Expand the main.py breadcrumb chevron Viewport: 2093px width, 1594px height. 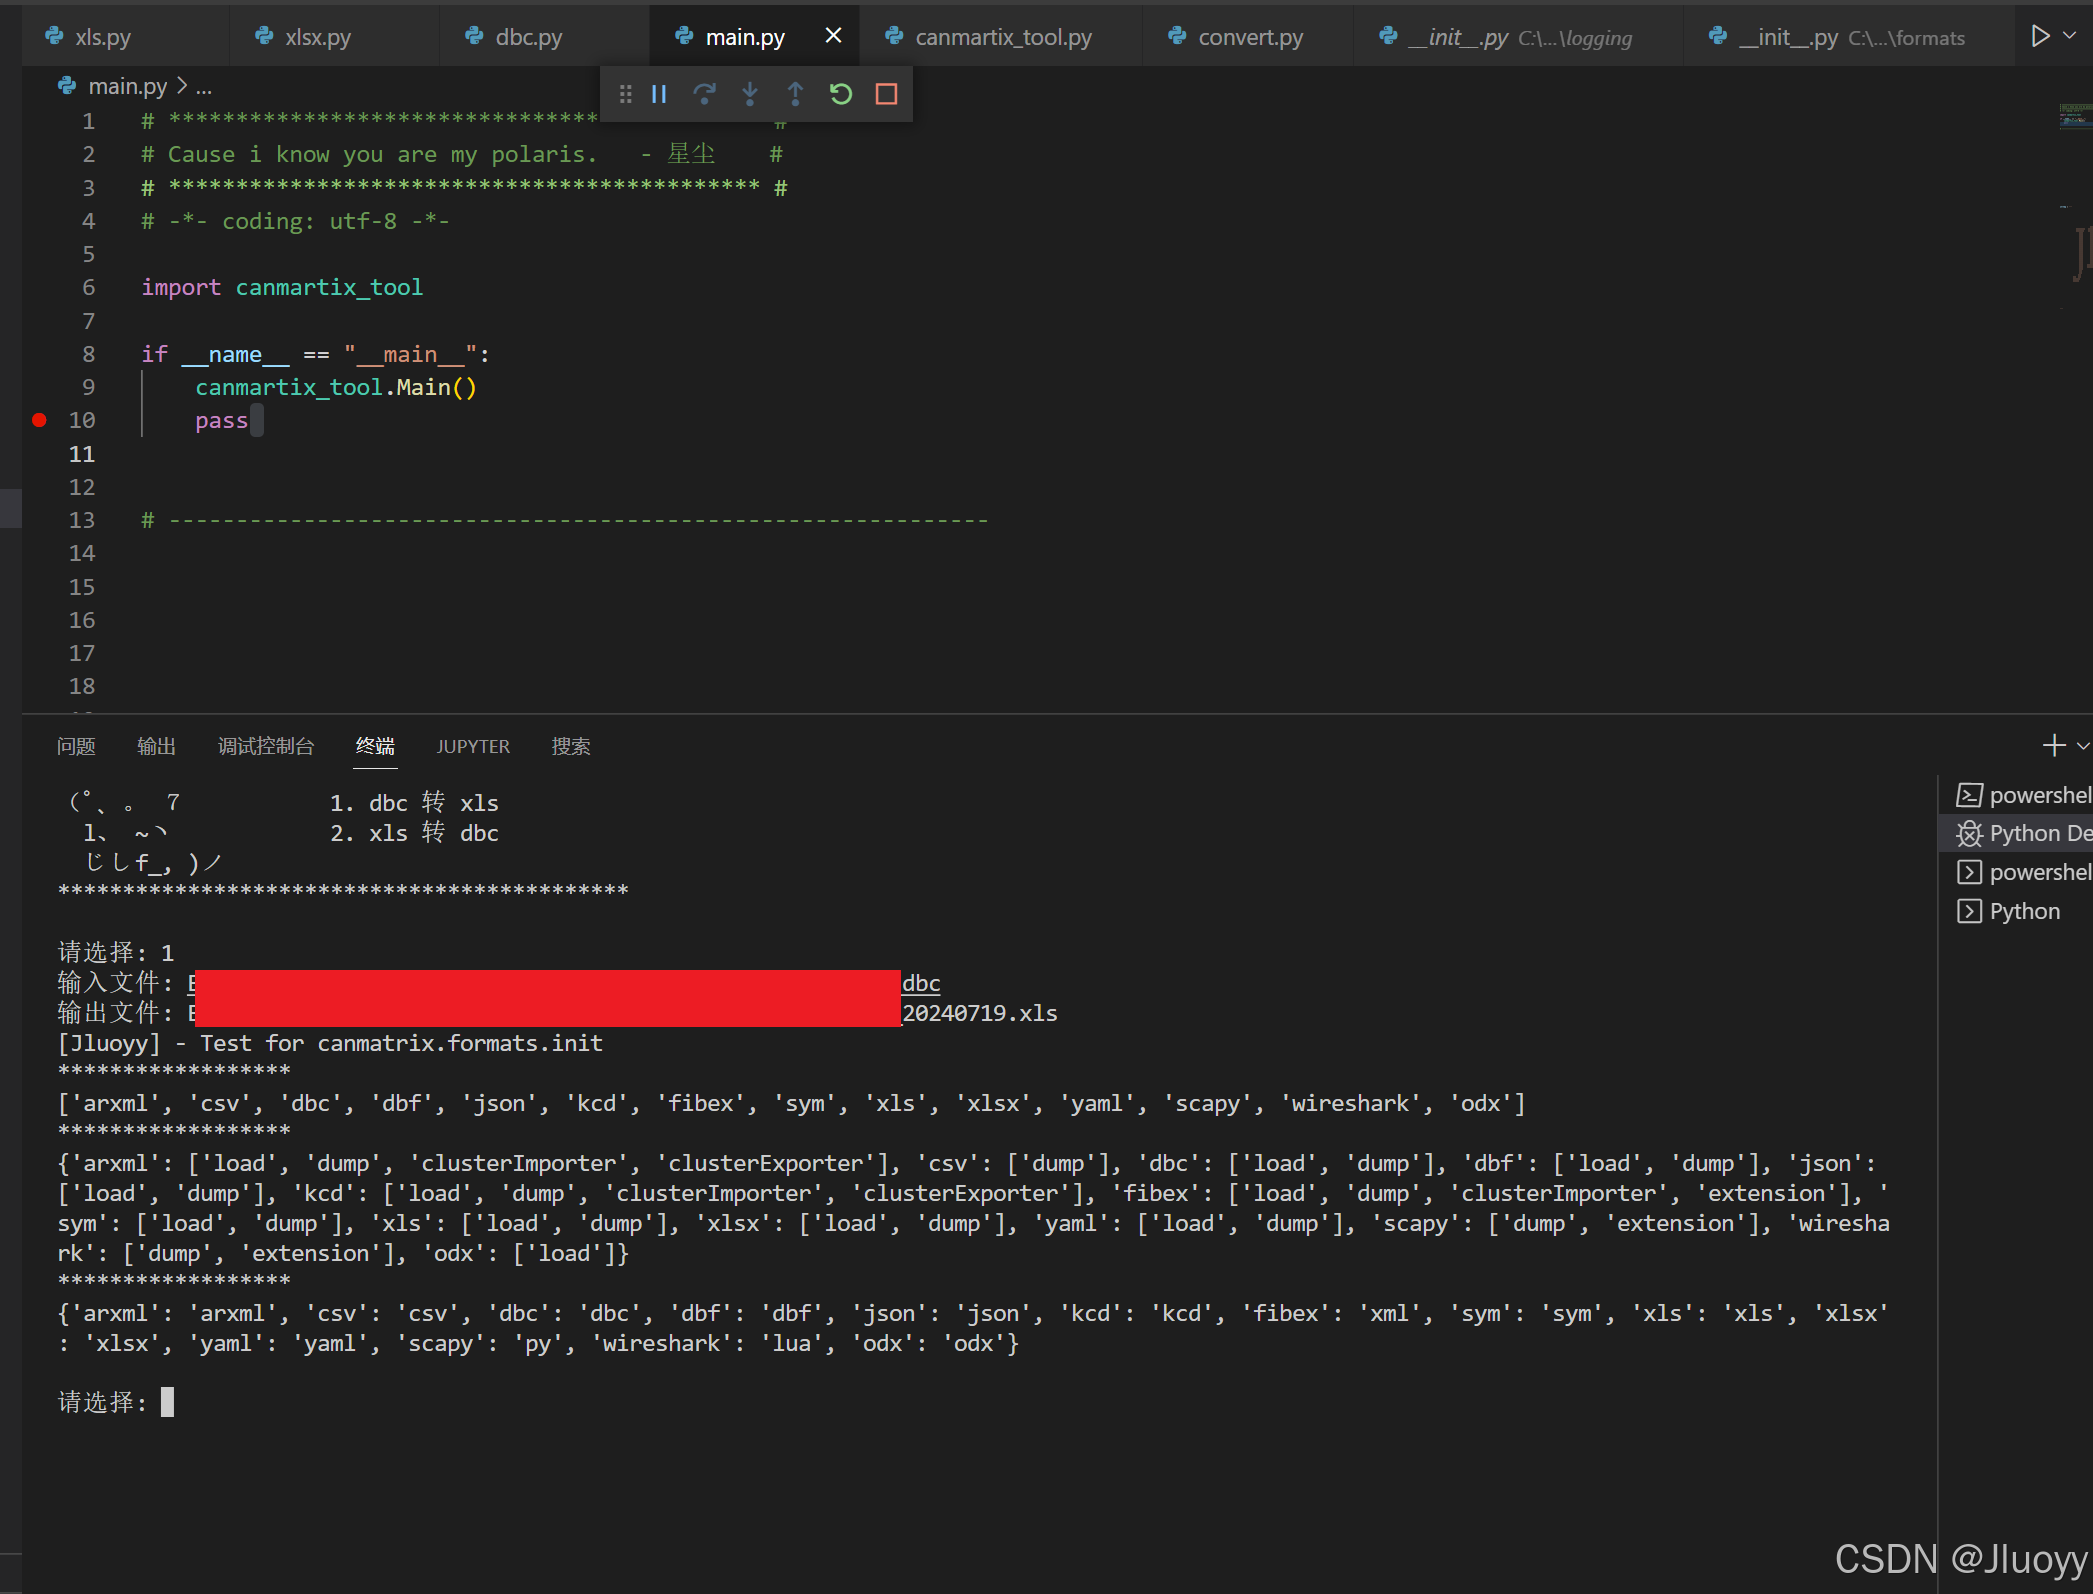pyautogui.click(x=182, y=87)
